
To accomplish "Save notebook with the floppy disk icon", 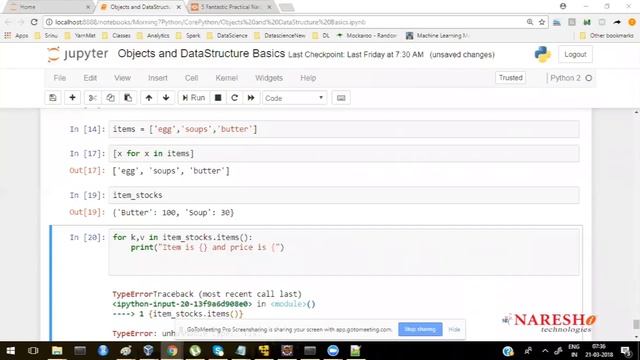I will (x=53, y=98).
